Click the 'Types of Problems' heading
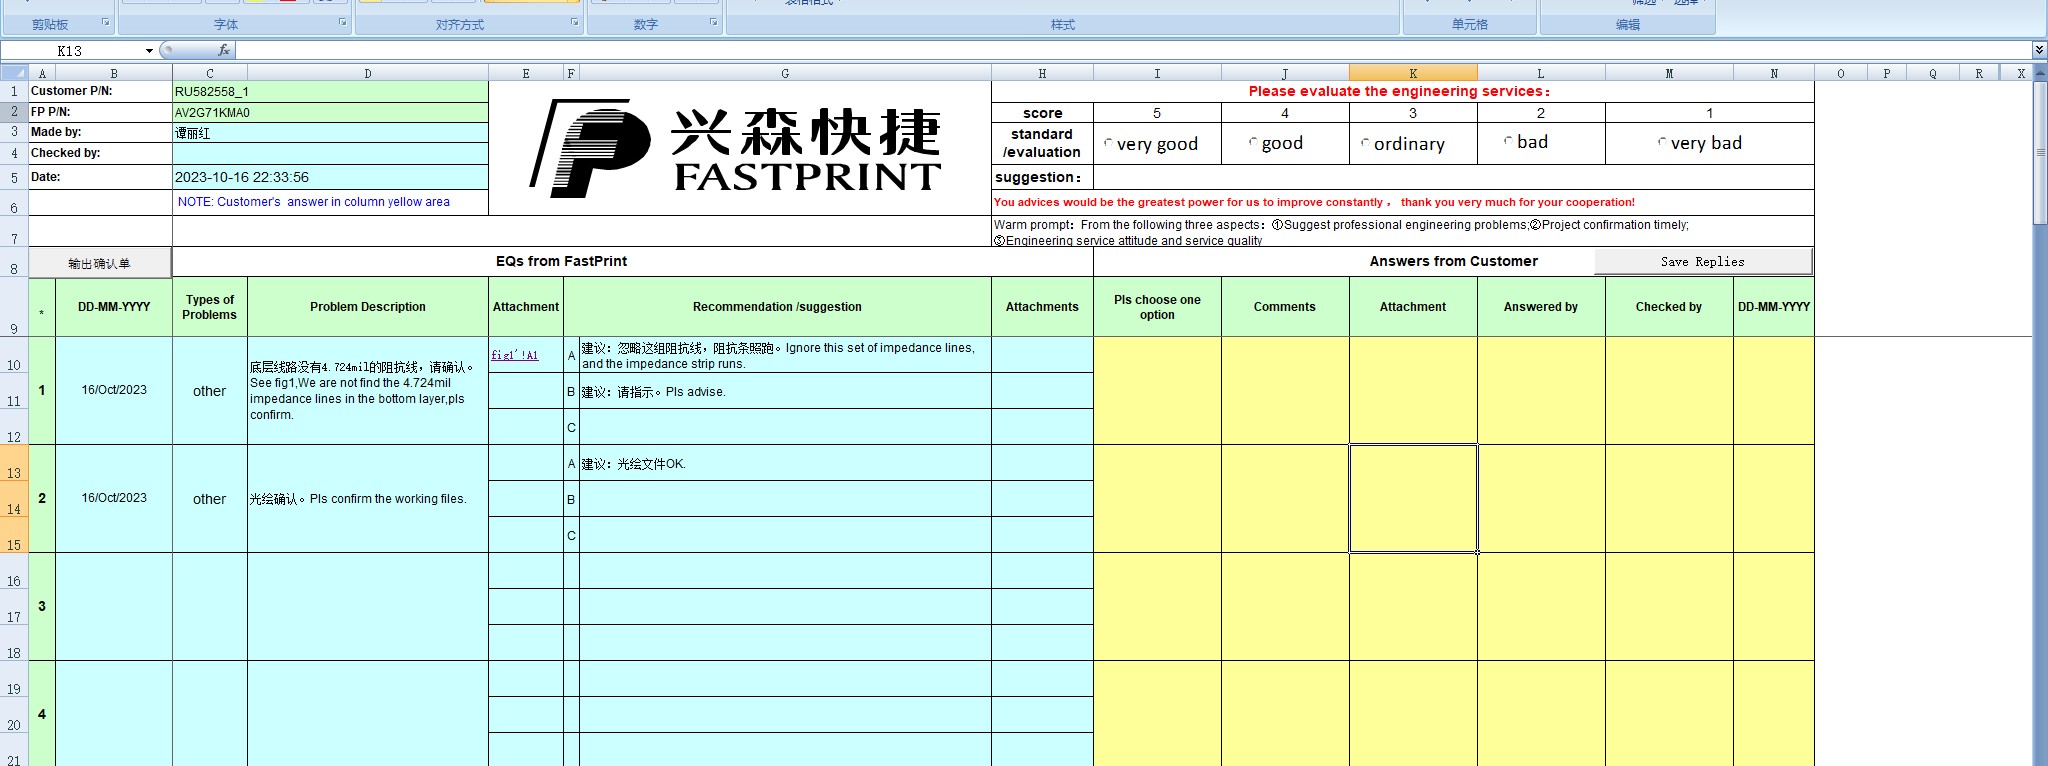Image resolution: width=2048 pixels, height=766 pixels. tap(210, 307)
